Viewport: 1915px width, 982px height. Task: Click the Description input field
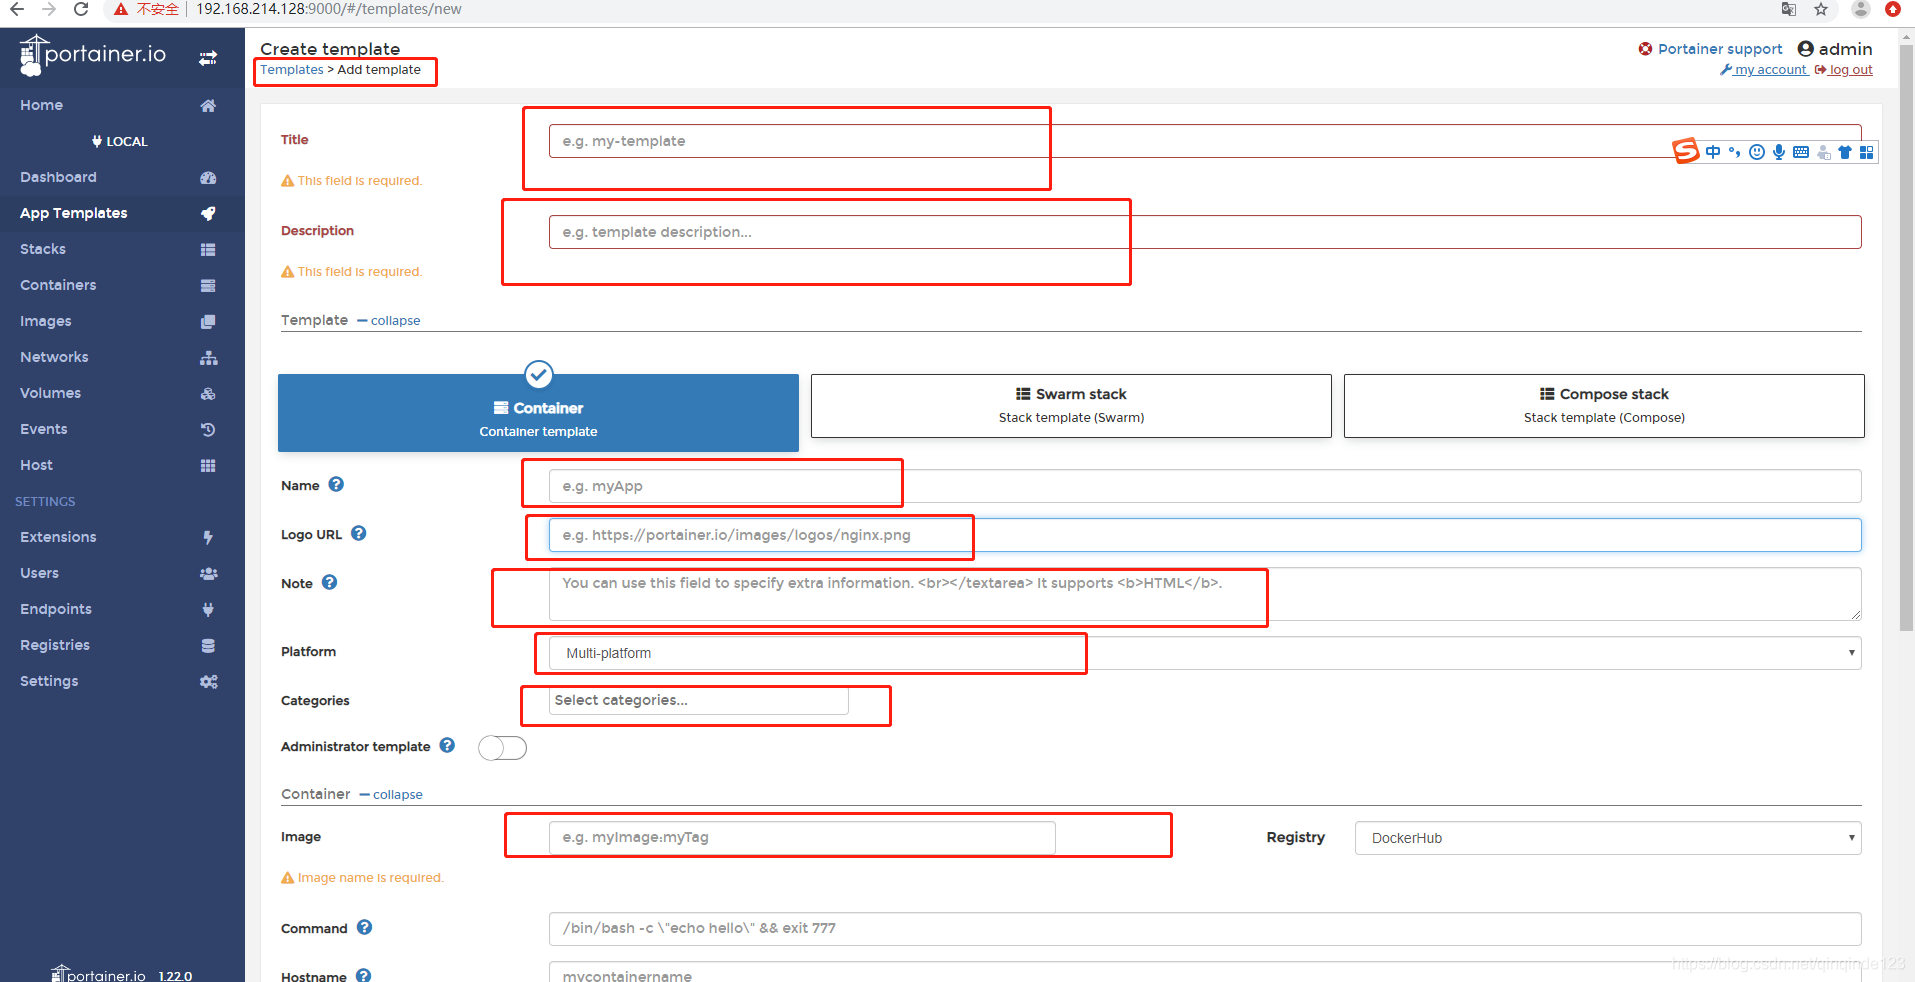click(1205, 232)
